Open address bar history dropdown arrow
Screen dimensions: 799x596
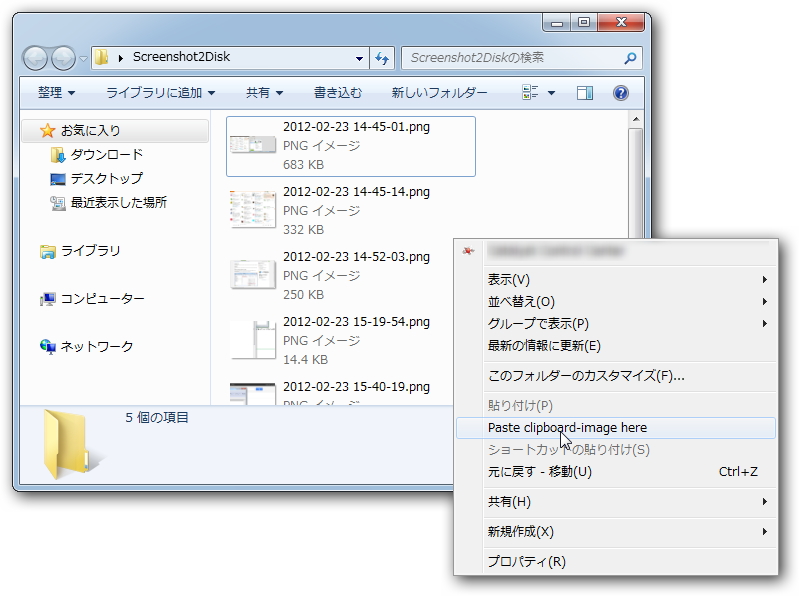(x=359, y=58)
